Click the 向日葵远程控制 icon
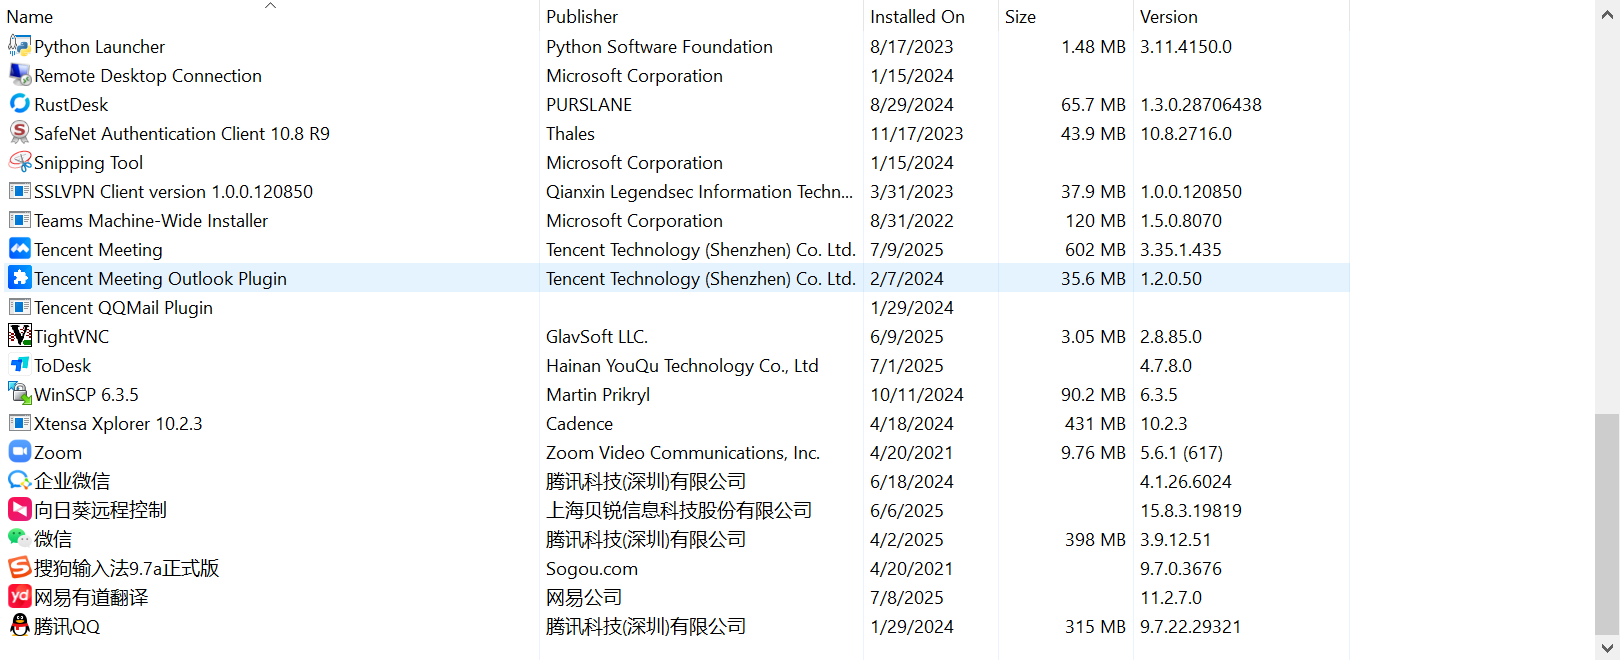 19,510
